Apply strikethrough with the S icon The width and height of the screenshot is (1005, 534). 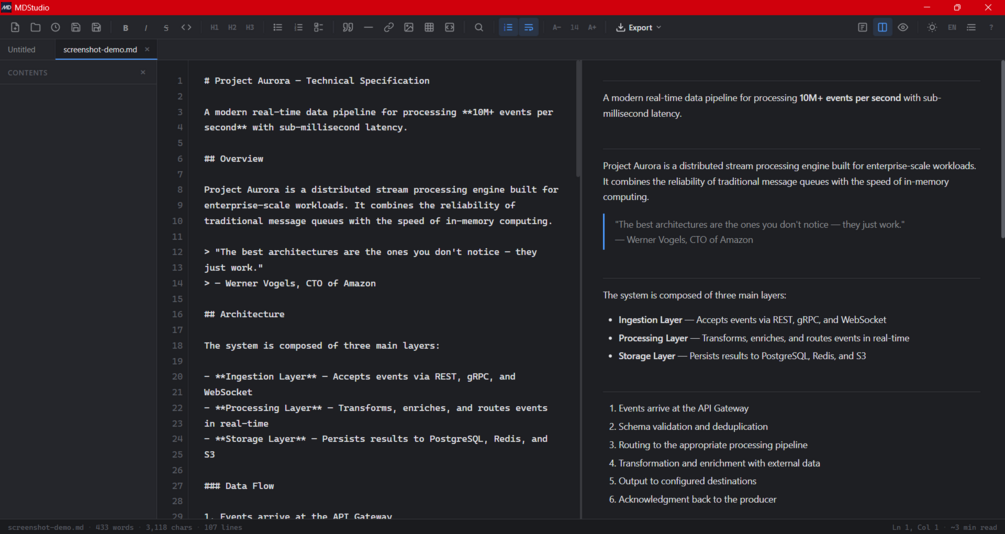(x=166, y=28)
